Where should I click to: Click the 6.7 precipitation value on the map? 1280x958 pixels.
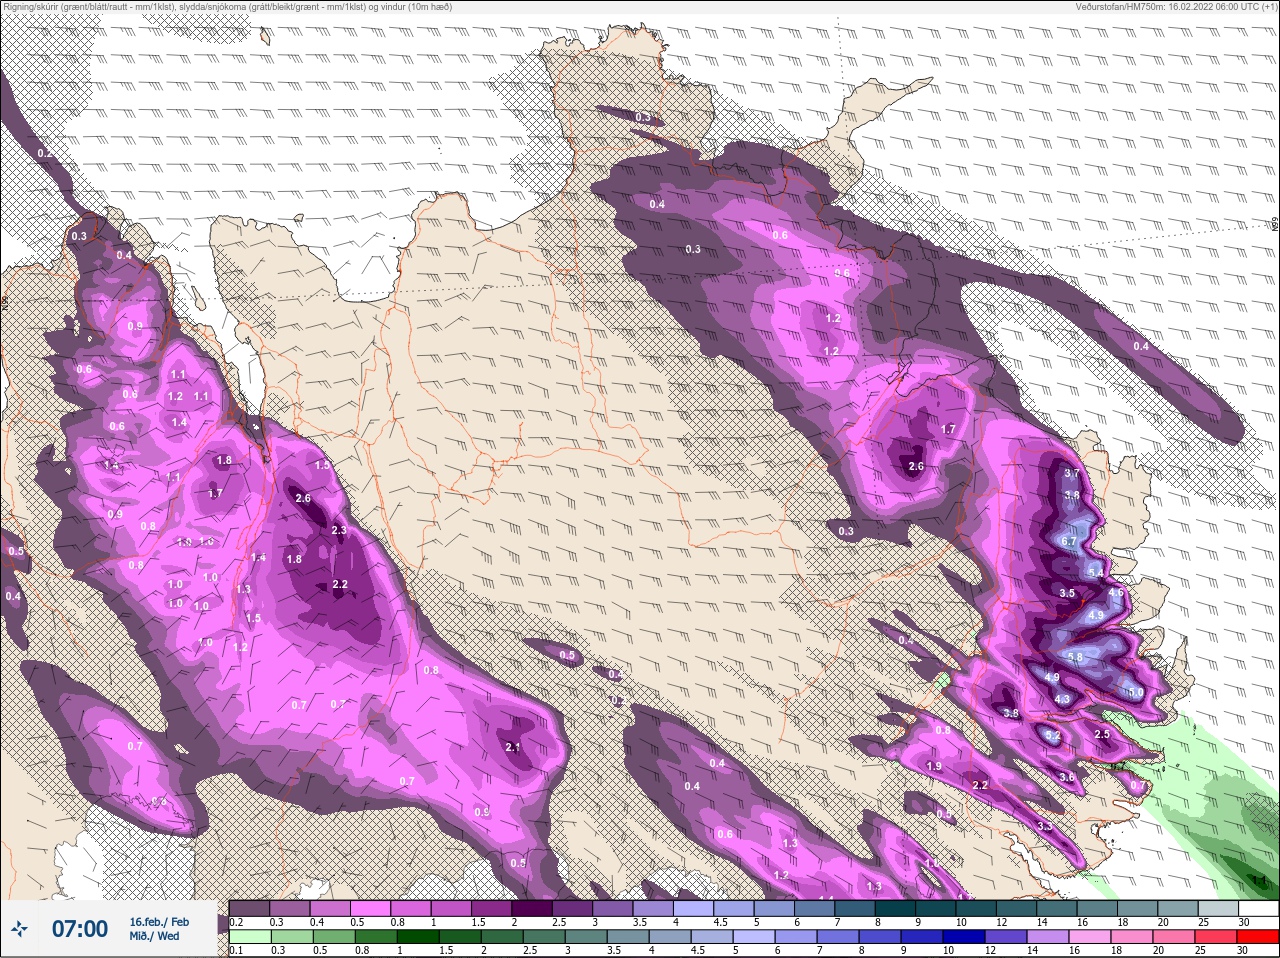pyautogui.click(x=1068, y=541)
